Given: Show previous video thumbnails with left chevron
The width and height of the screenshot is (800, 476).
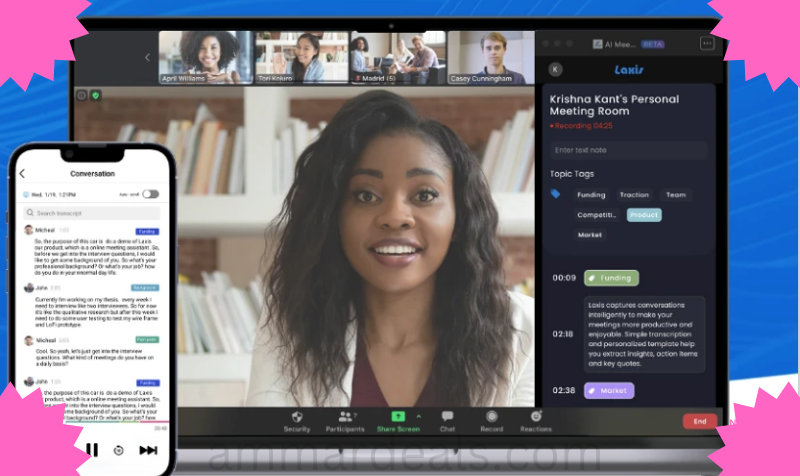Looking at the screenshot, I should coord(147,57).
